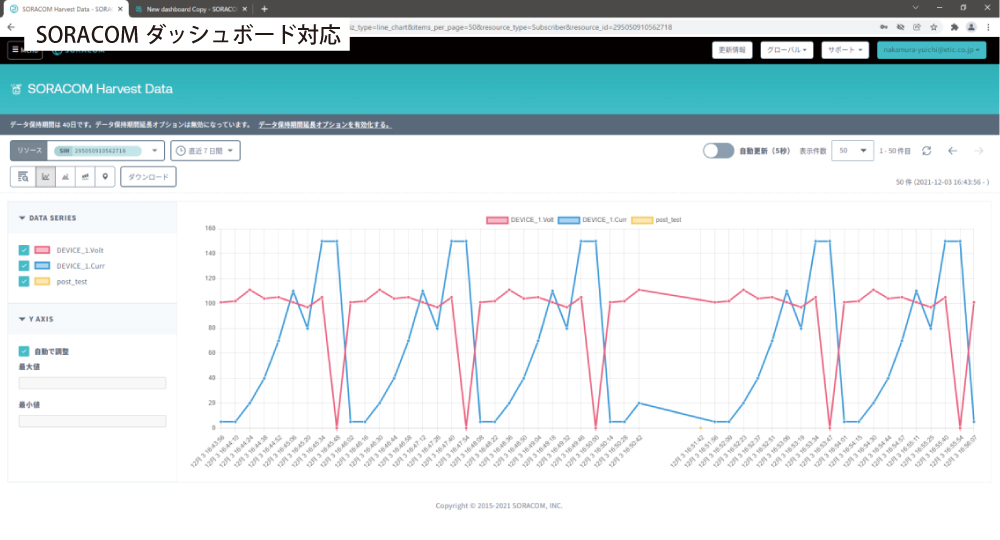Click the enable data retention extension link

point(325,125)
